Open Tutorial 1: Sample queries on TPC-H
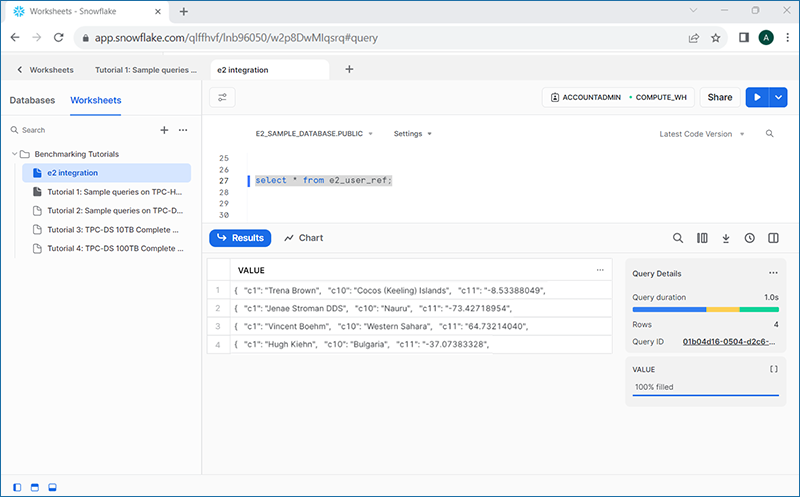This screenshot has height=497, width=800. pos(107,192)
